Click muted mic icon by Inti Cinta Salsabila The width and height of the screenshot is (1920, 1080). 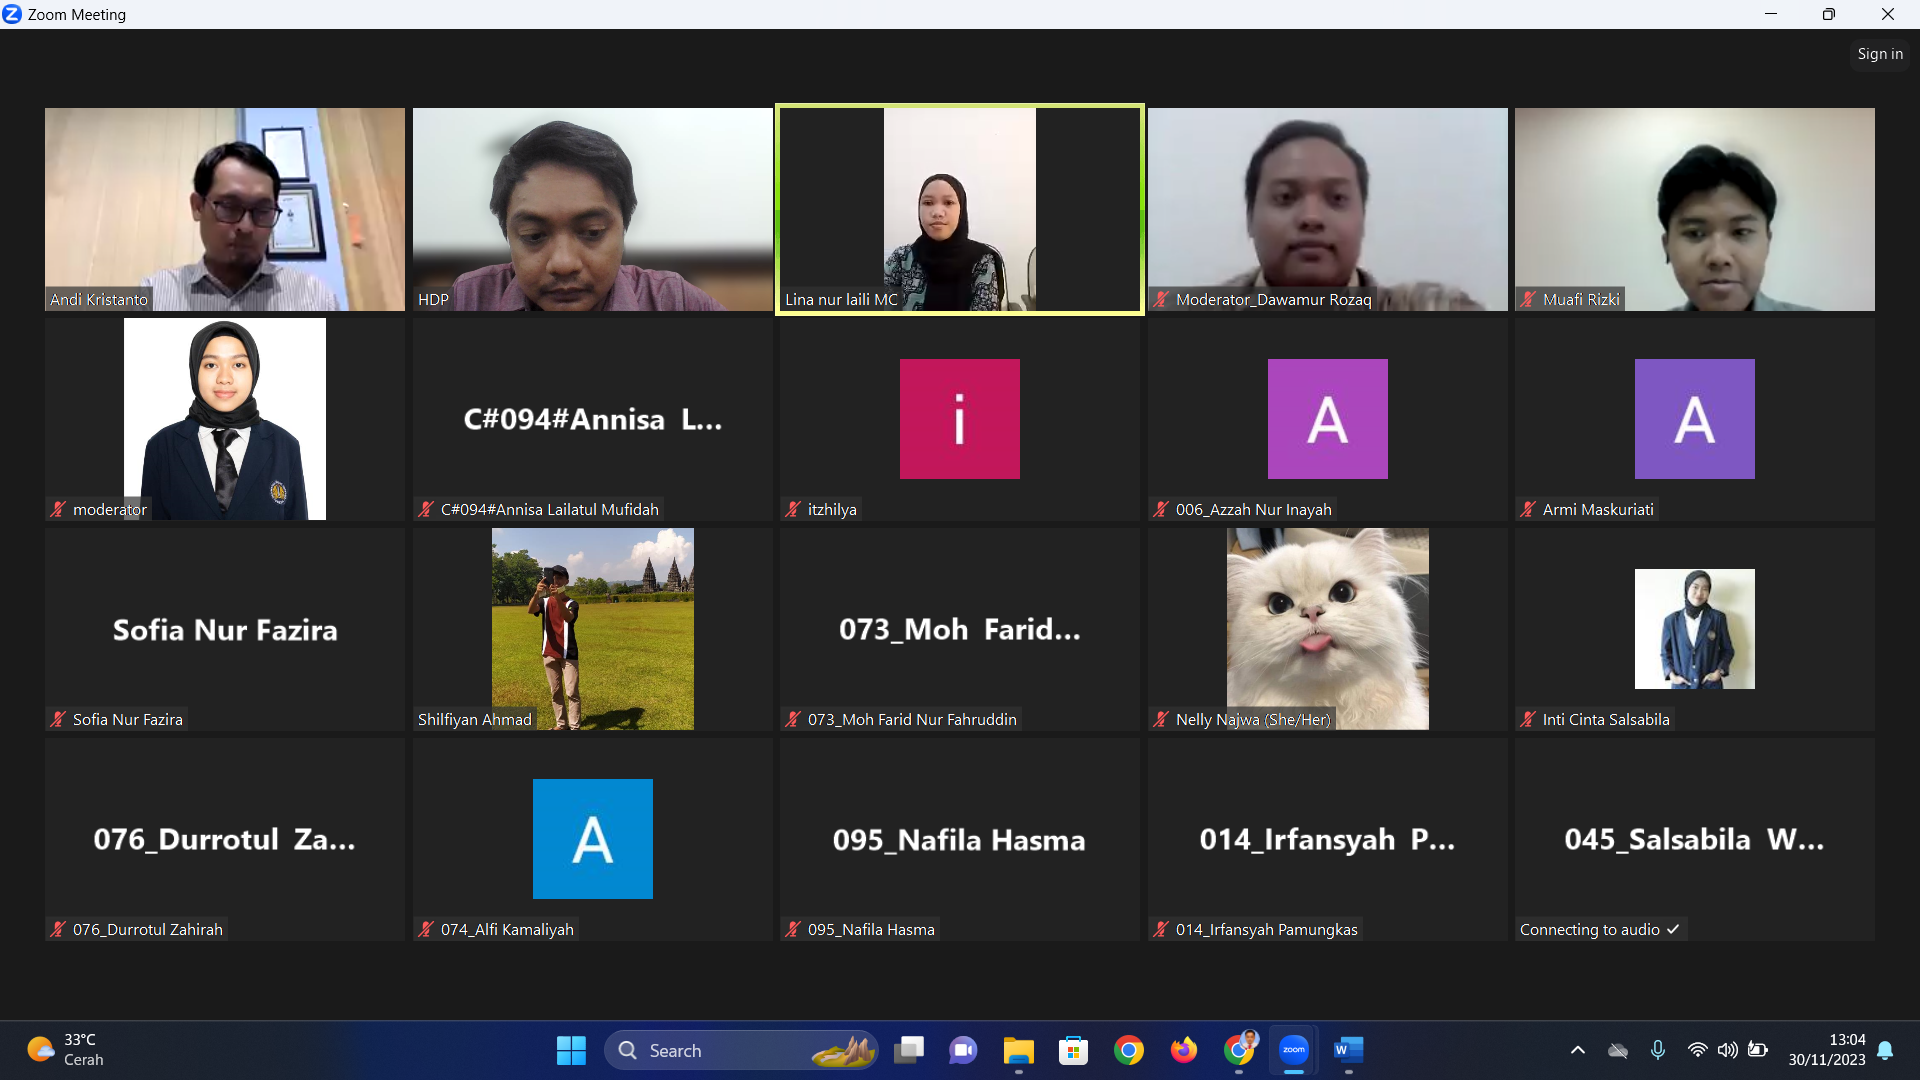click(x=1528, y=719)
